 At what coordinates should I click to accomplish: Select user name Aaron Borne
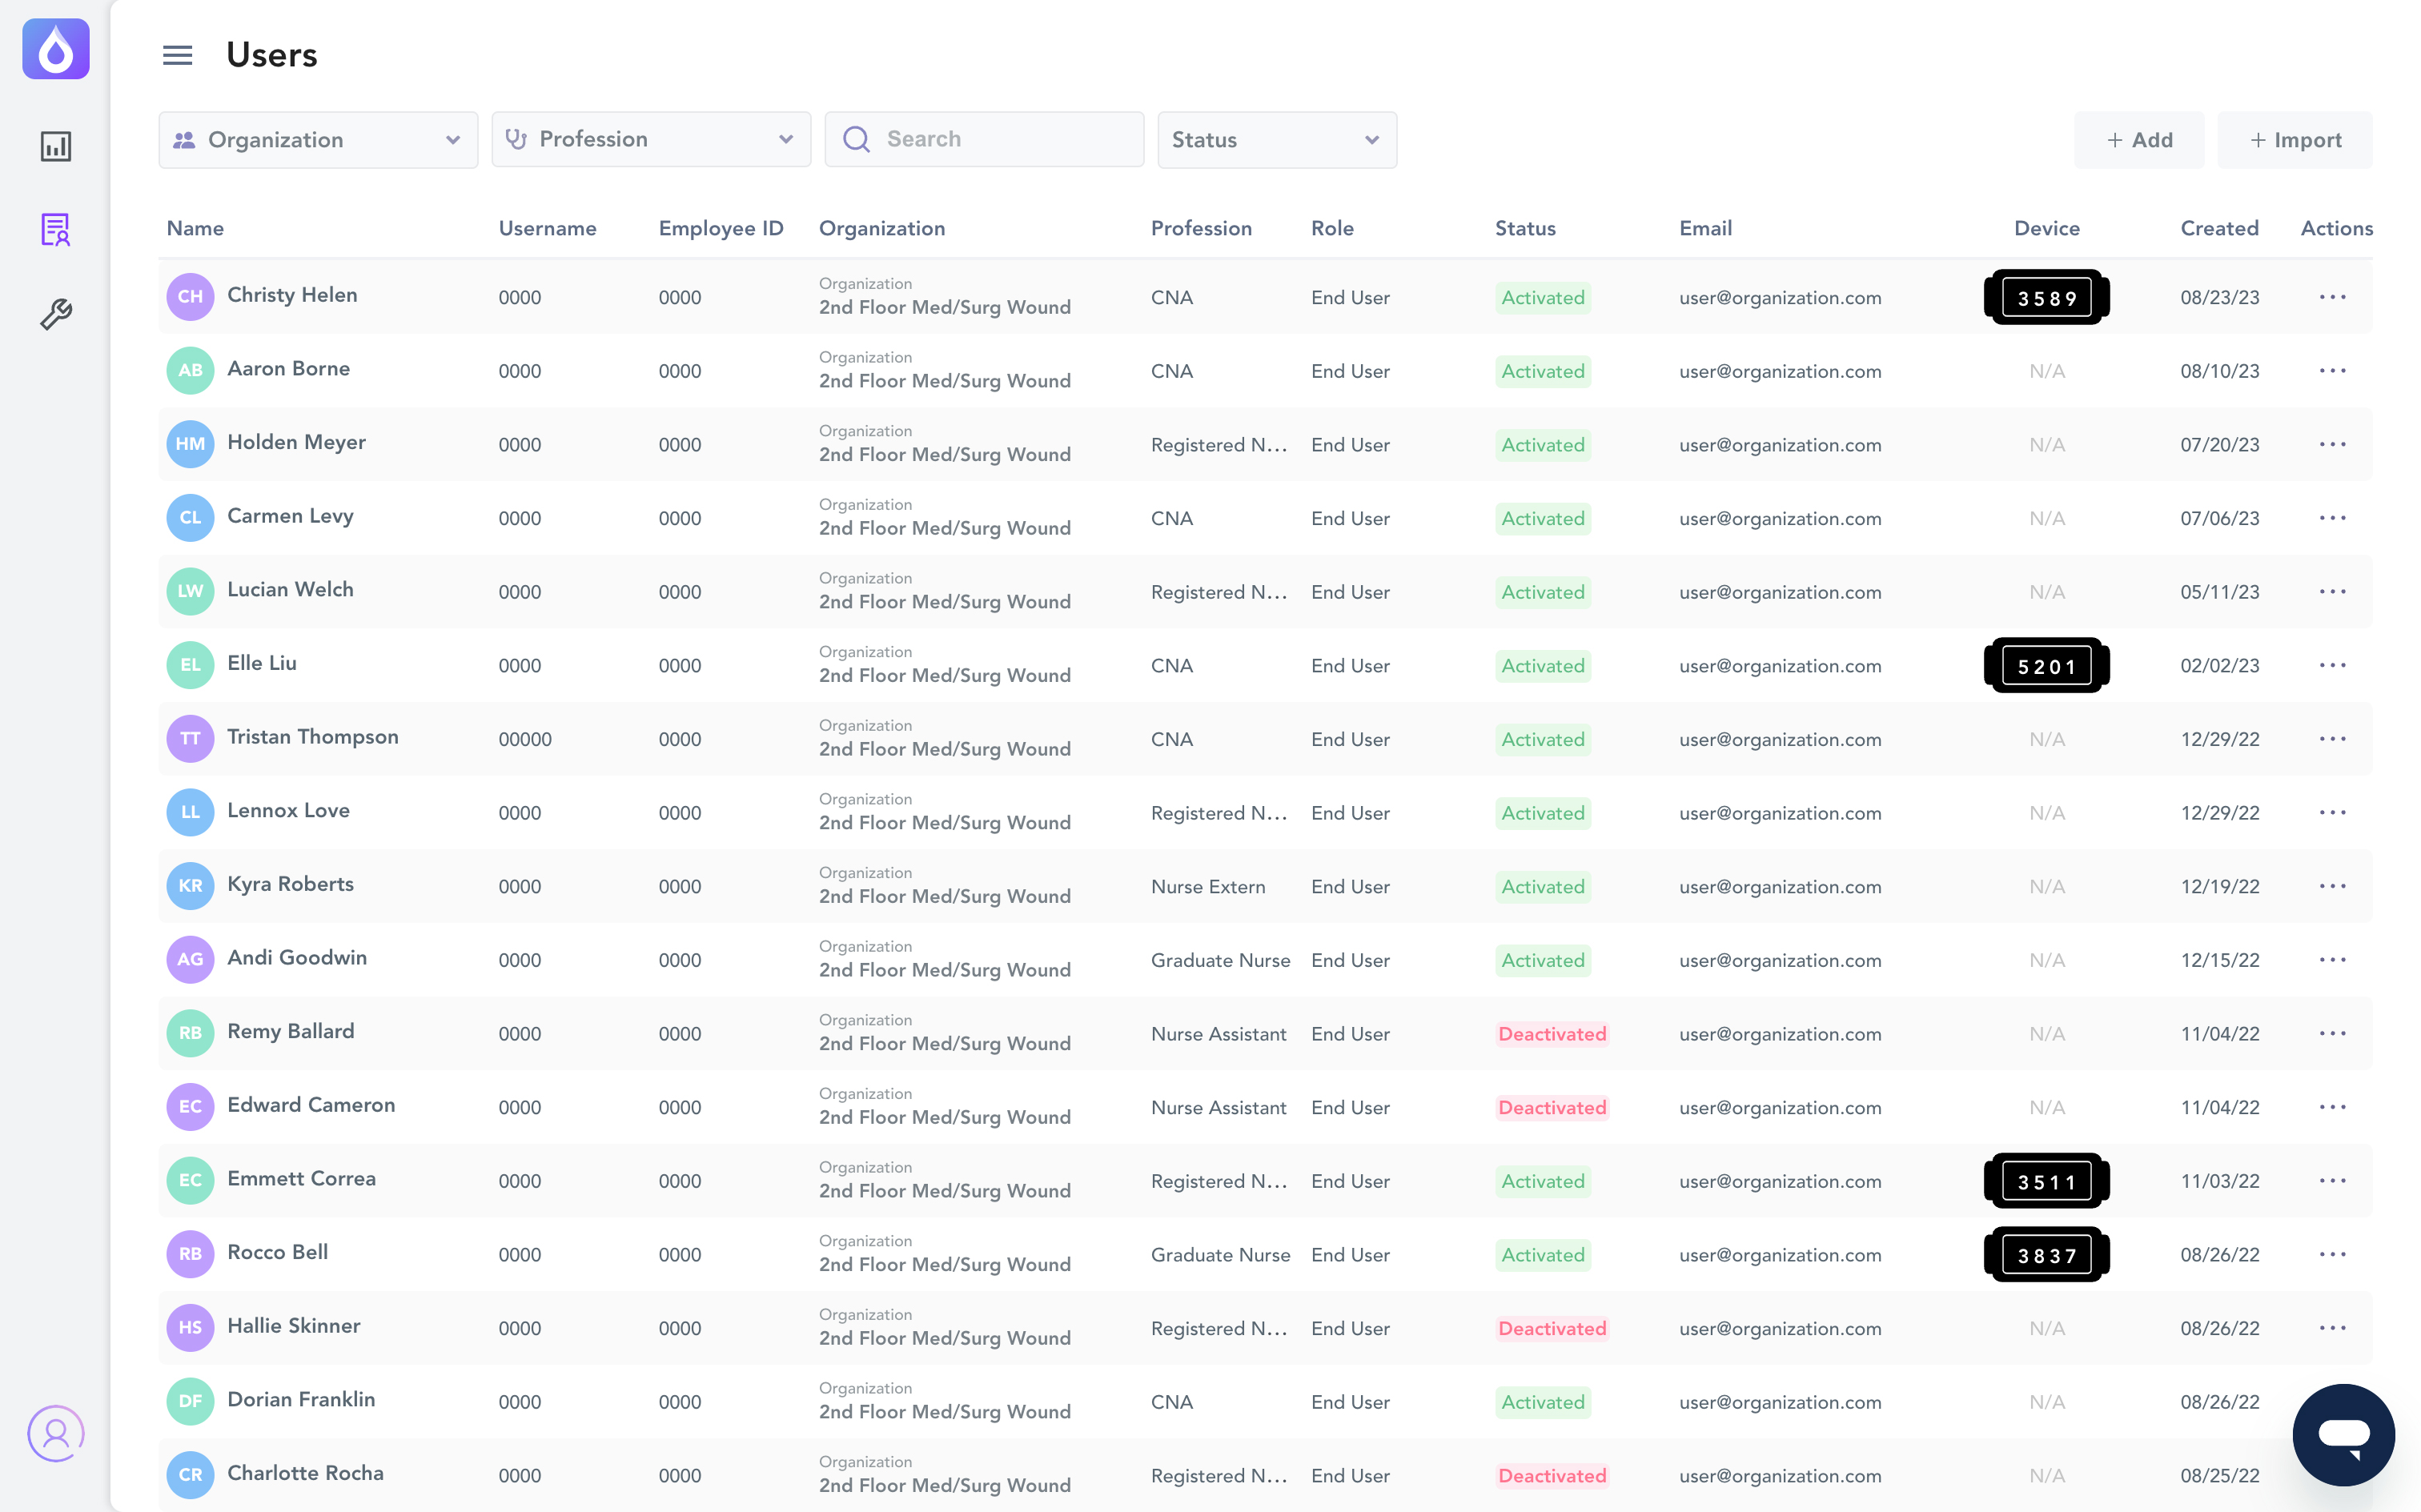tap(288, 369)
